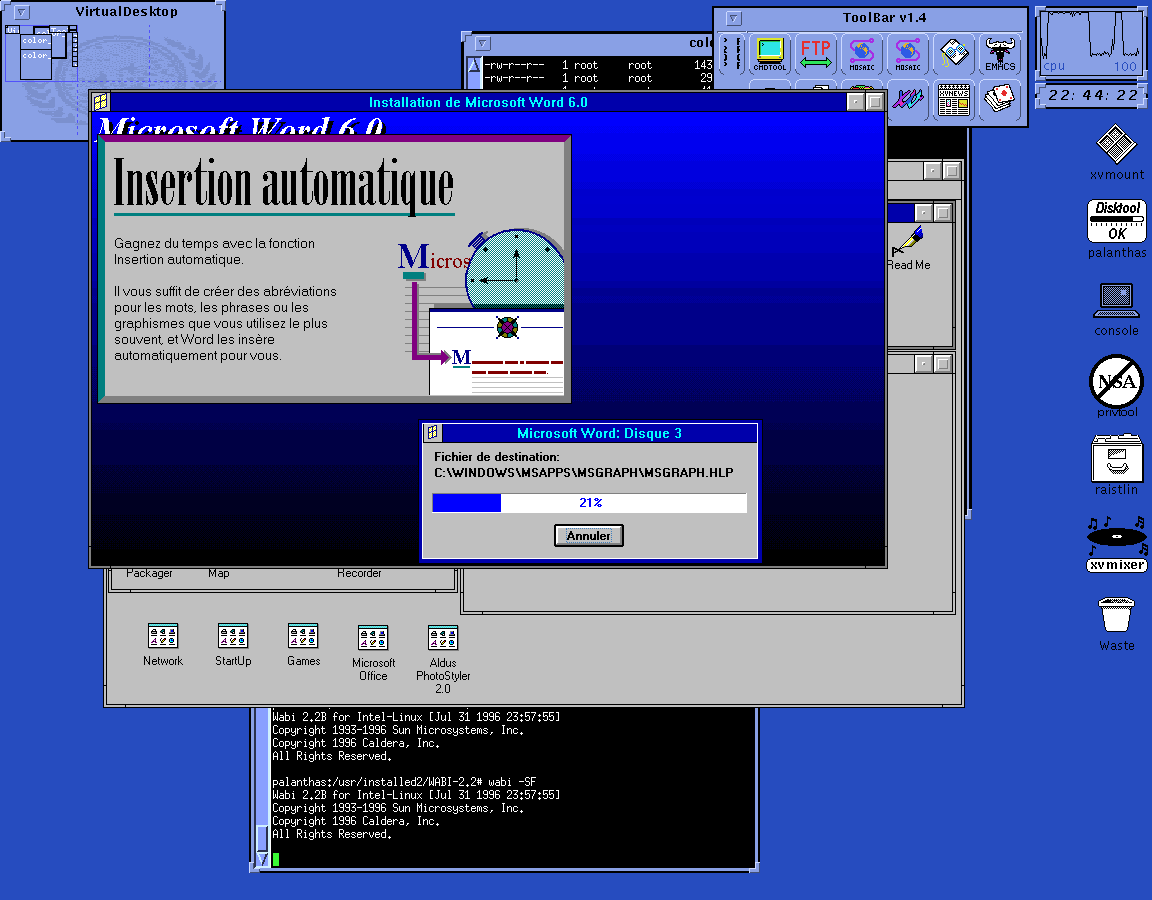1152x900 pixels.
Task: Start the playing cards game icon
Action: 1000,99
